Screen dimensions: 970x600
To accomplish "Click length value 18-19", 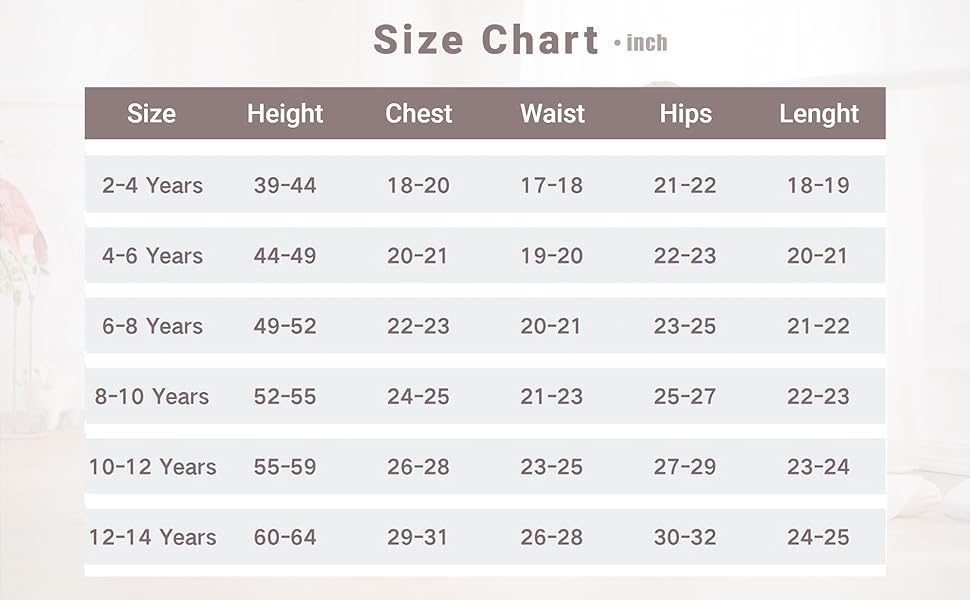I will coord(818,185).
